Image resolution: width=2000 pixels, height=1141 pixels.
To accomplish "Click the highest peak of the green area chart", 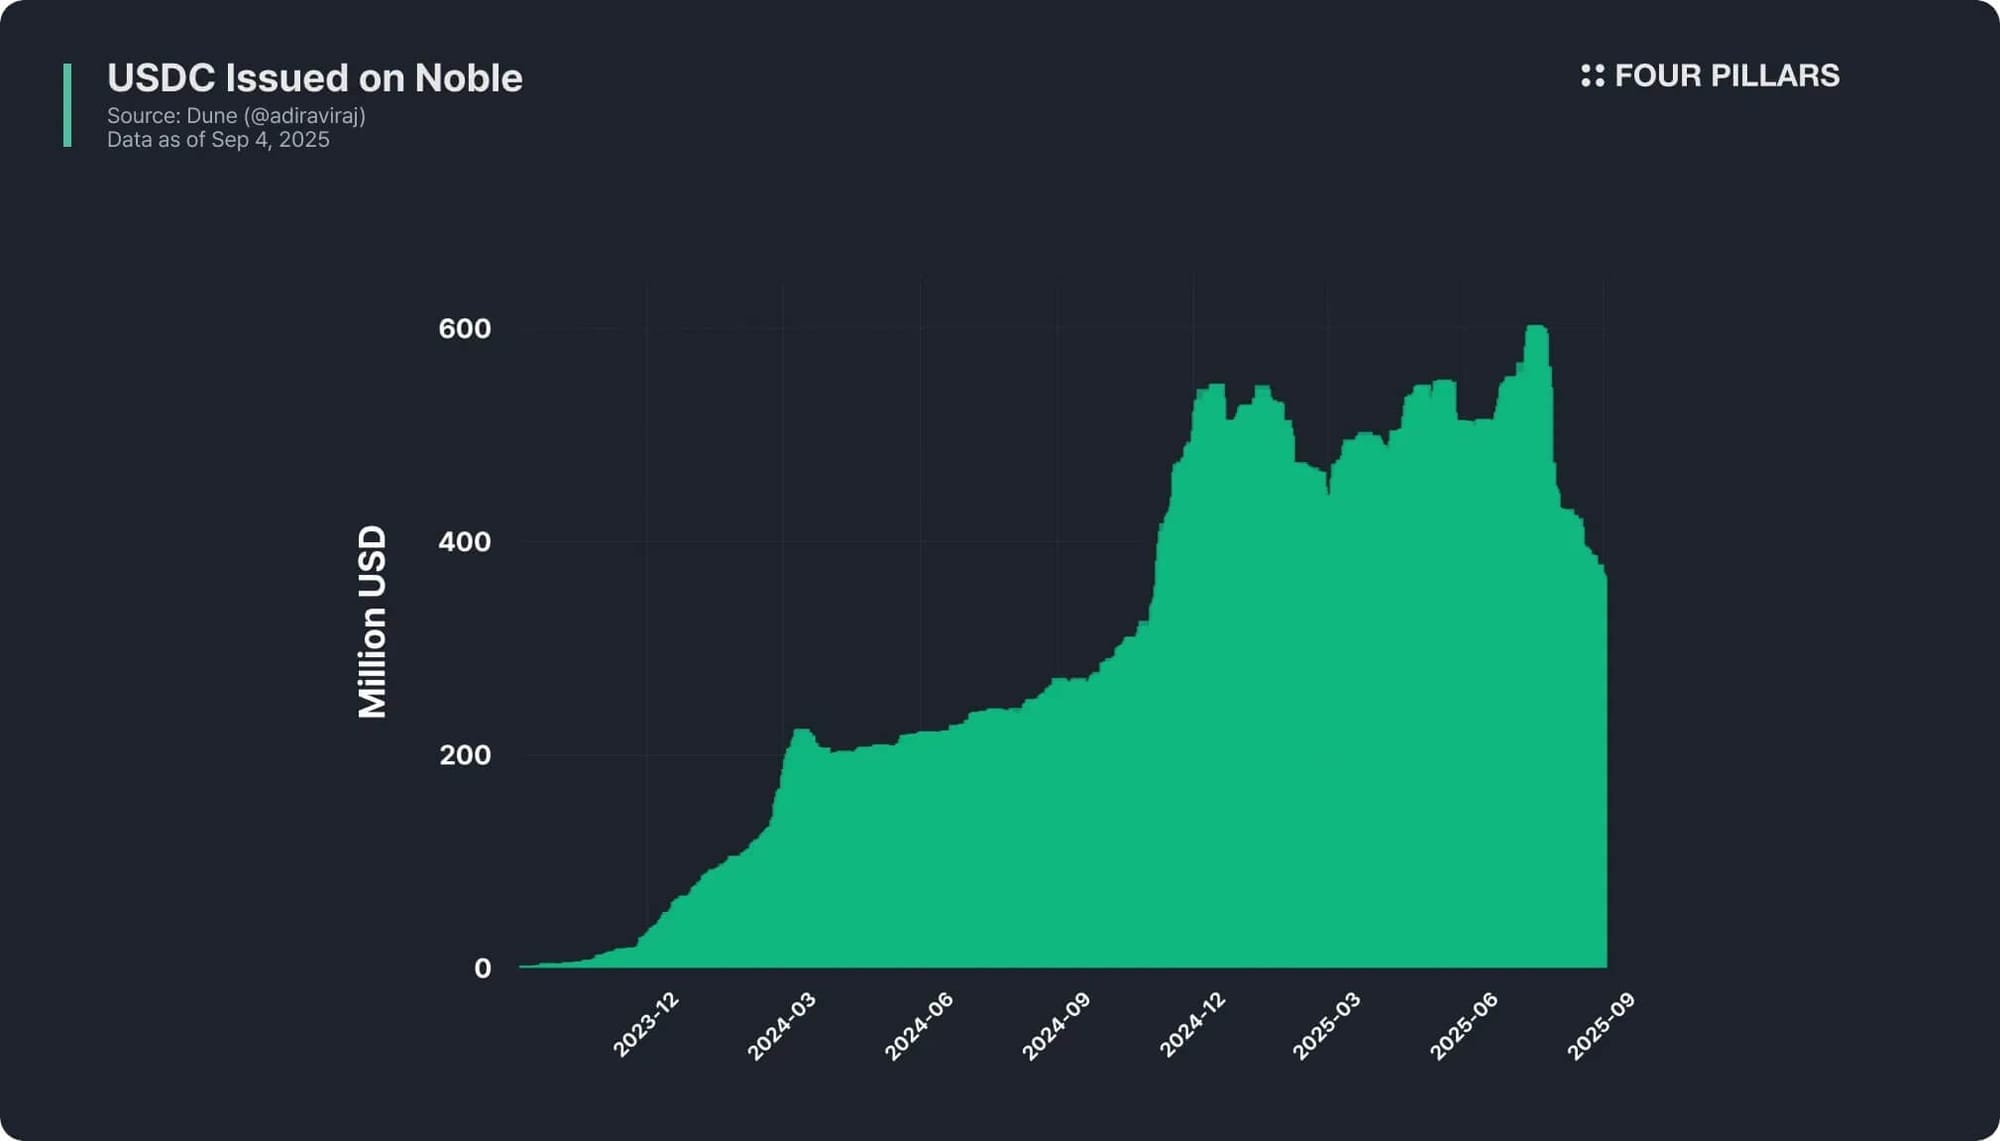I will coord(1537,329).
